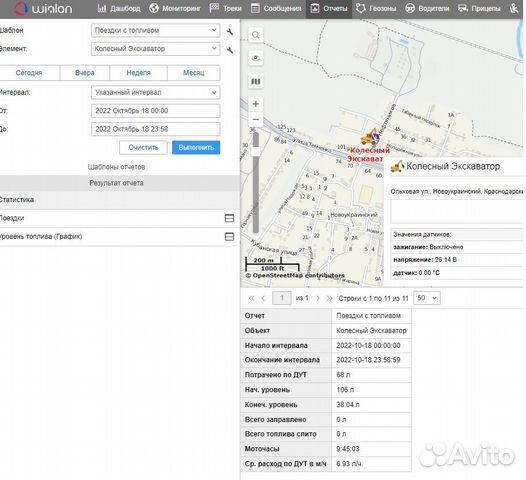Open the Интервал type dropdown
Viewport: 526px width, 480px height.
156,93
